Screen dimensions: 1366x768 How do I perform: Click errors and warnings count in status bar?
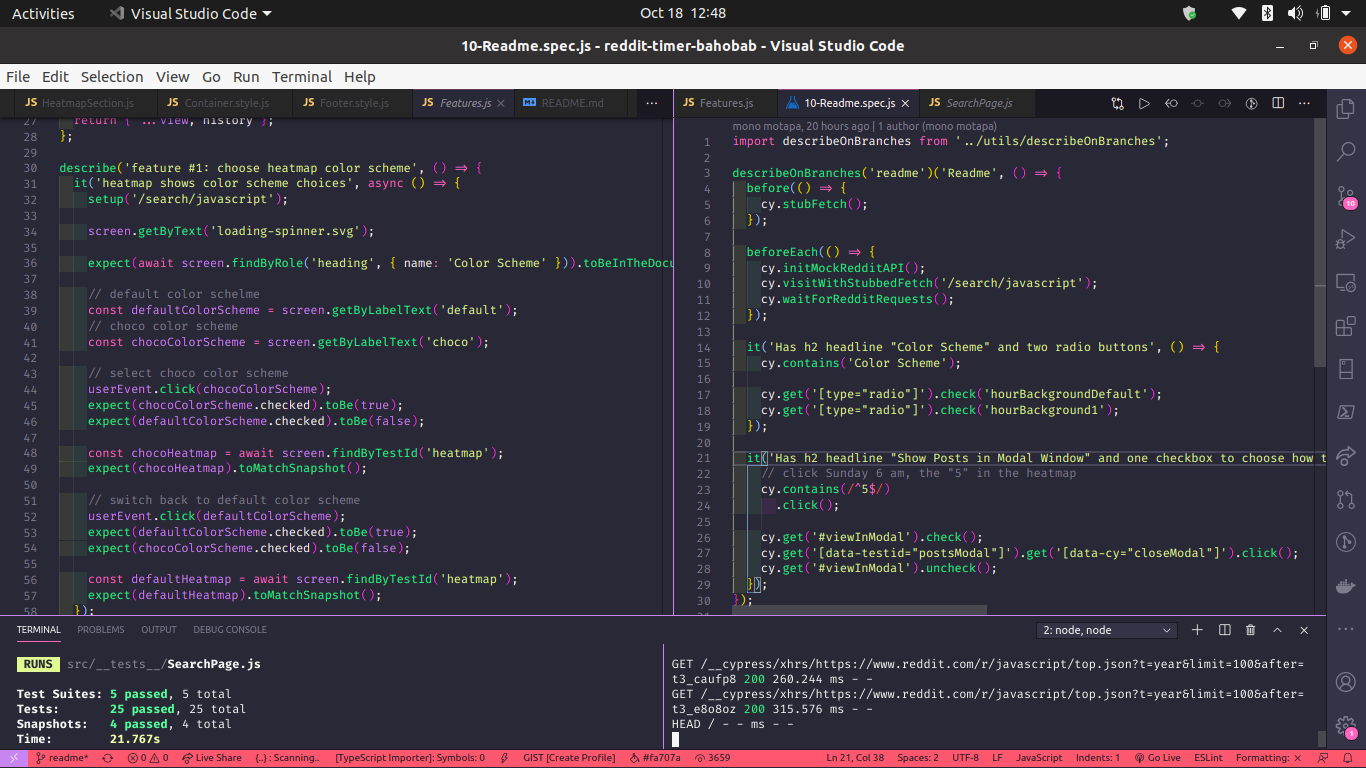146,758
